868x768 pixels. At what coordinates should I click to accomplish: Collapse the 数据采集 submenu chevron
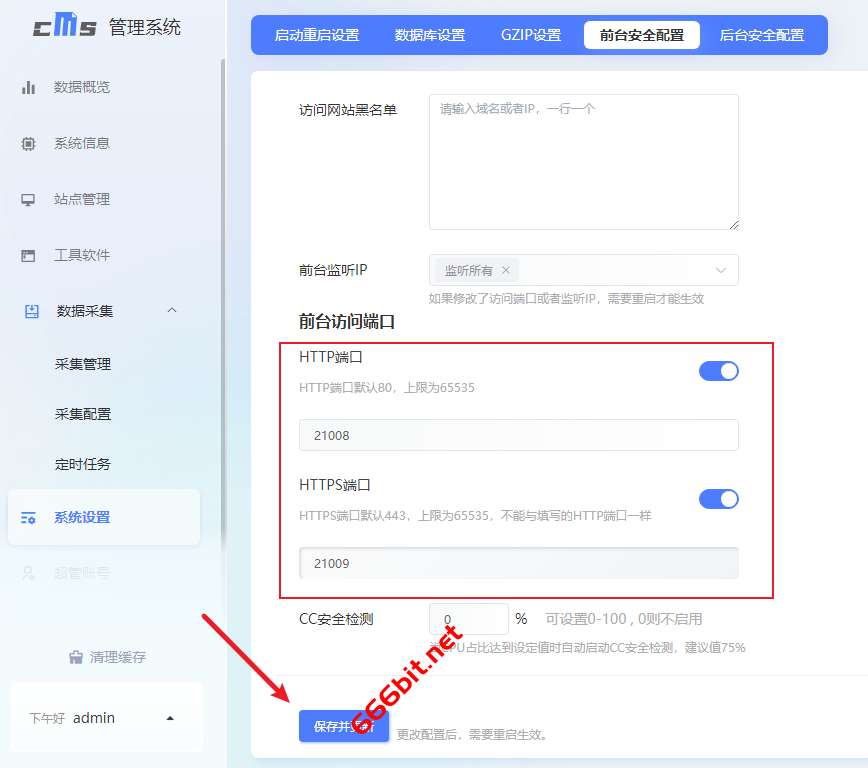click(172, 311)
